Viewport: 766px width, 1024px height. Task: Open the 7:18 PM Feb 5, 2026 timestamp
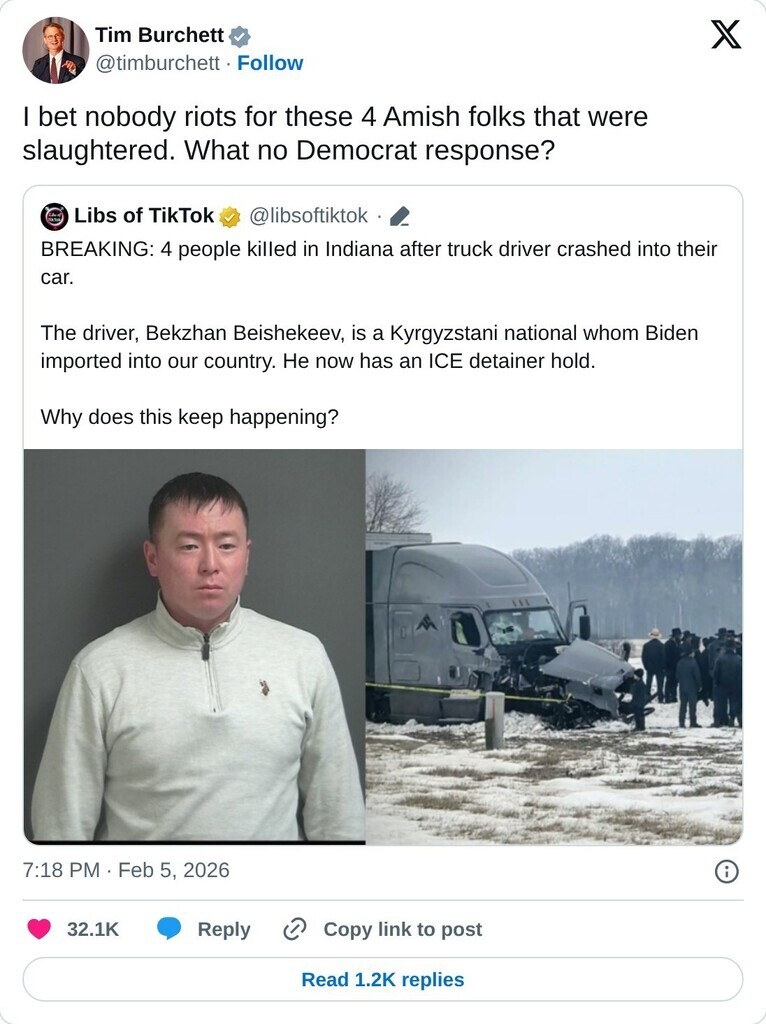click(126, 871)
